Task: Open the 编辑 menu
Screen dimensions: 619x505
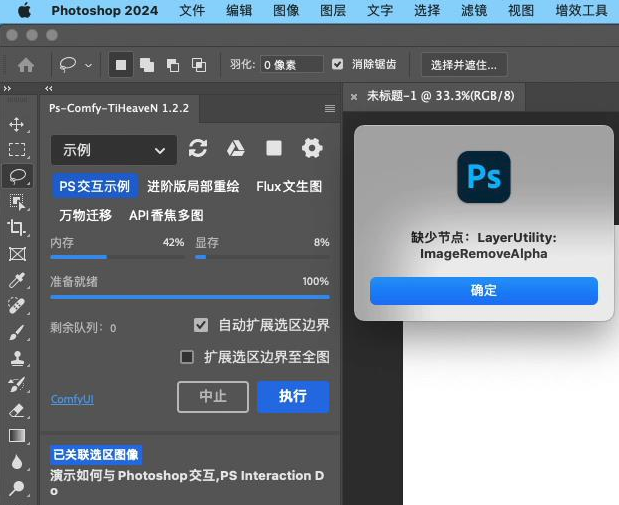Action: [239, 11]
